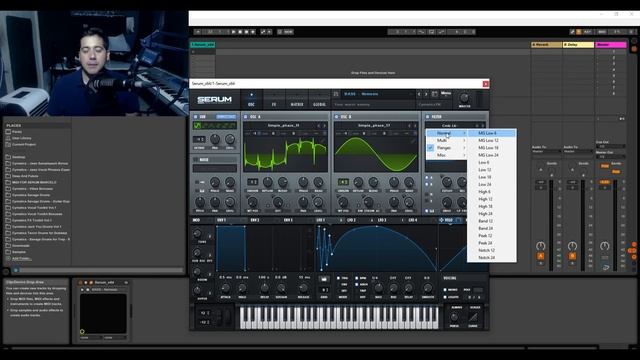Select LFO 4 modulation tab

413,220
